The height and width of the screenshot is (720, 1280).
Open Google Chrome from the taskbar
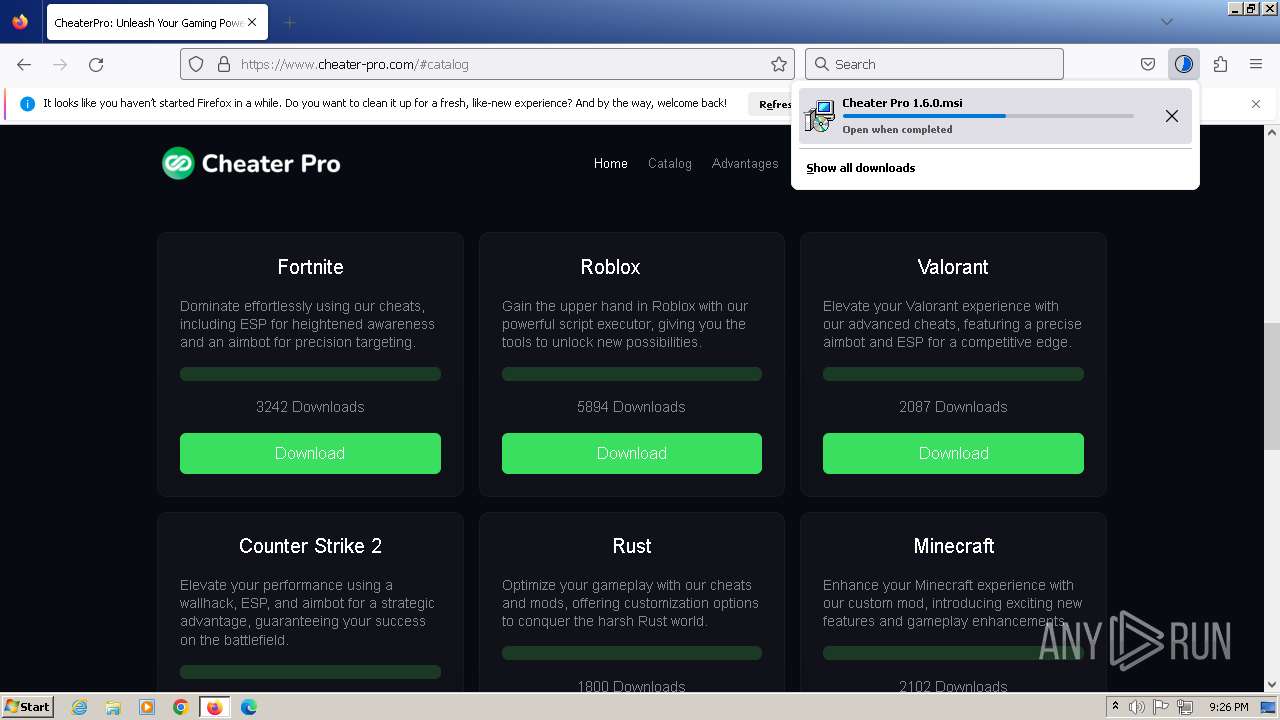tap(180, 707)
